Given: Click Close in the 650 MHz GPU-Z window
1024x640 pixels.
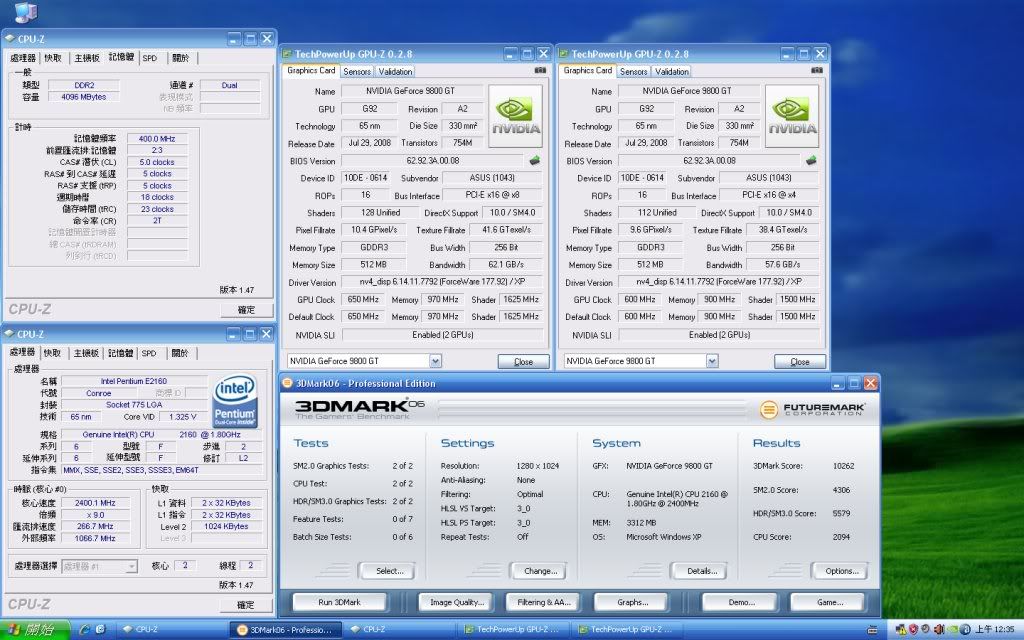Looking at the screenshot, I should click(523, 361).
